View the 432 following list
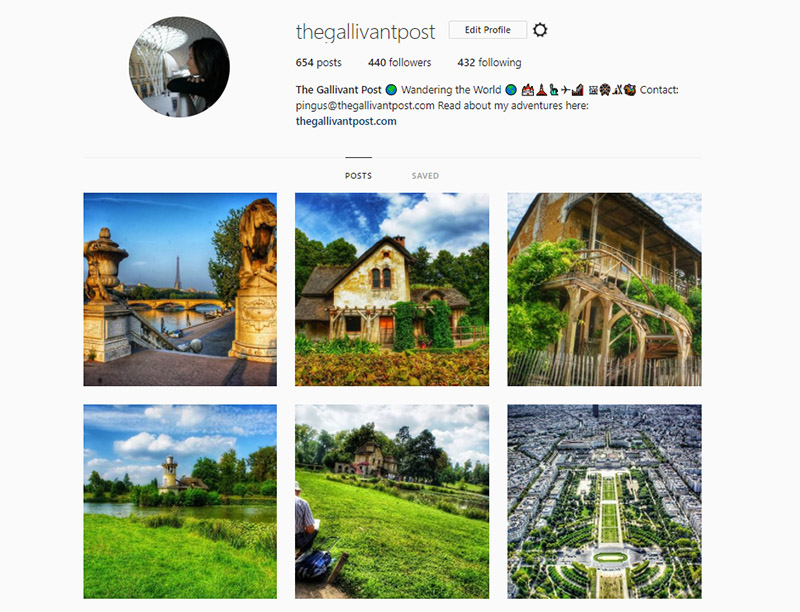 [489, 62]
